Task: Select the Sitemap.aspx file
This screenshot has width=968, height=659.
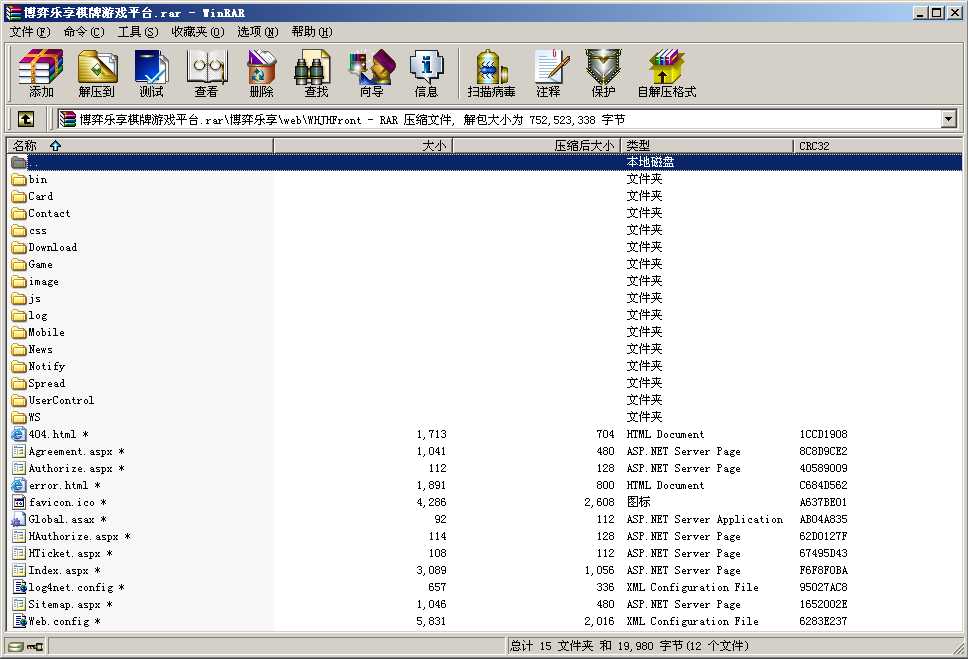Action: pyautogui.click(x=62, y=604)
